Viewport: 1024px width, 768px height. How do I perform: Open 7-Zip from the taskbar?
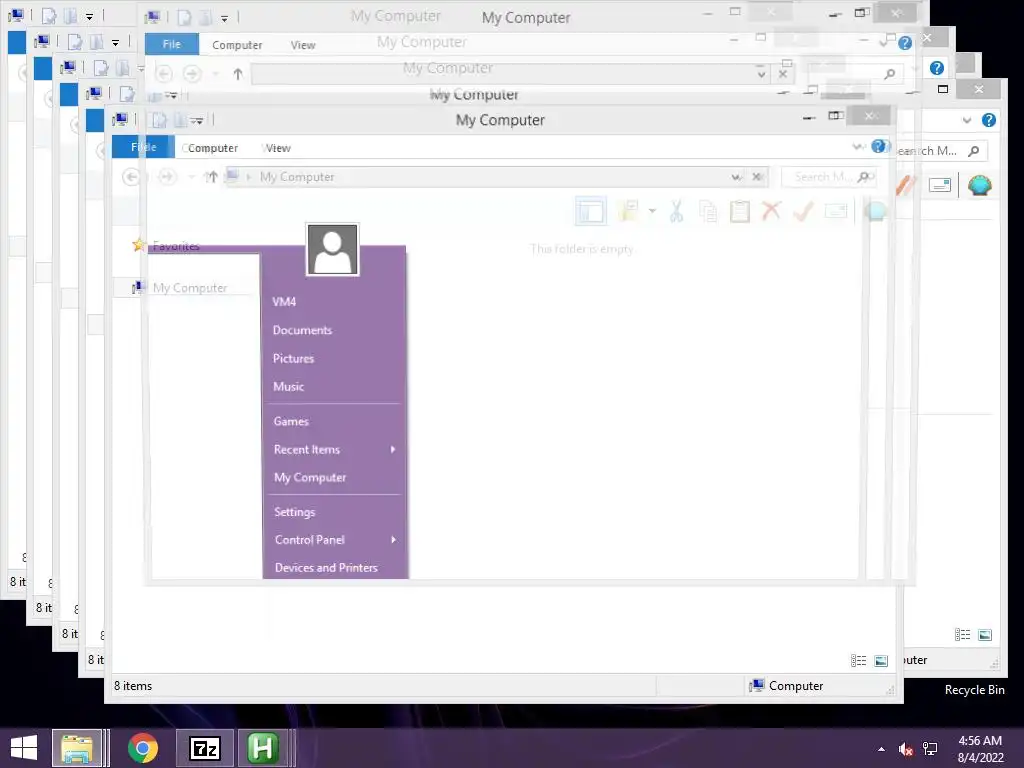(204, 748)
